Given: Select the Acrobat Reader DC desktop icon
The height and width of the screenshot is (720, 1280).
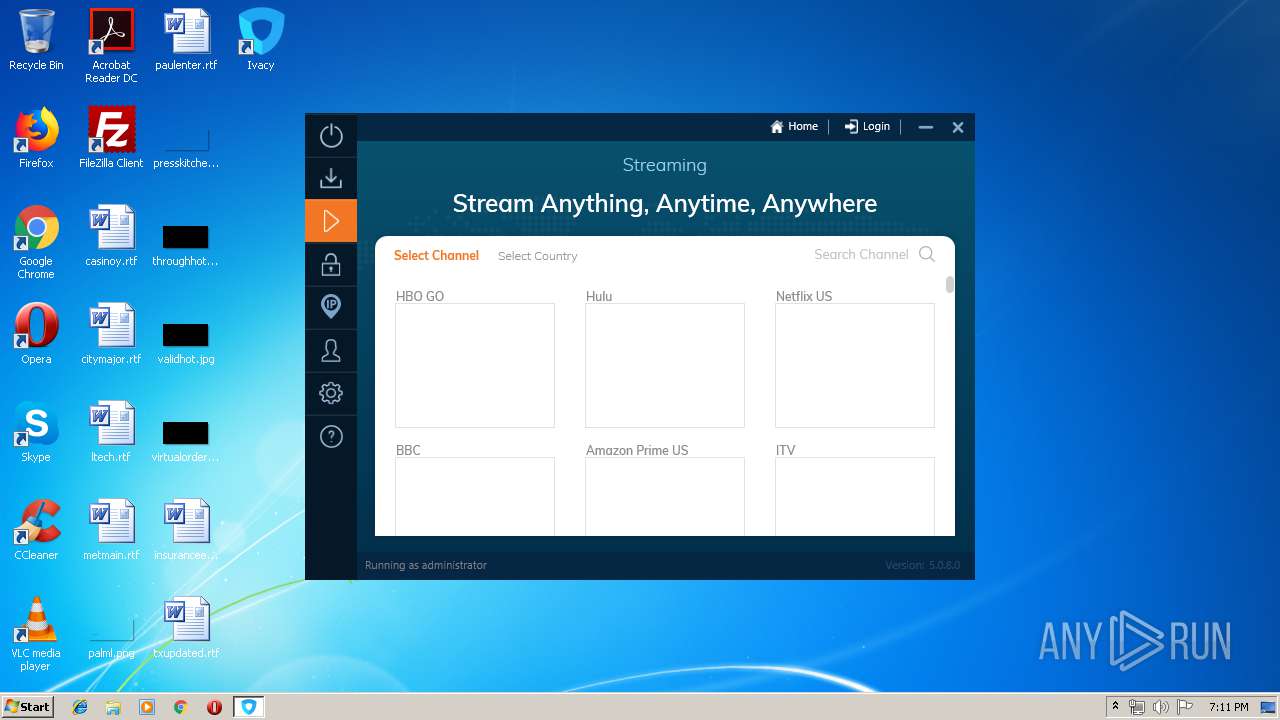Looking at the screenshot, I should (x=111, y=46).
